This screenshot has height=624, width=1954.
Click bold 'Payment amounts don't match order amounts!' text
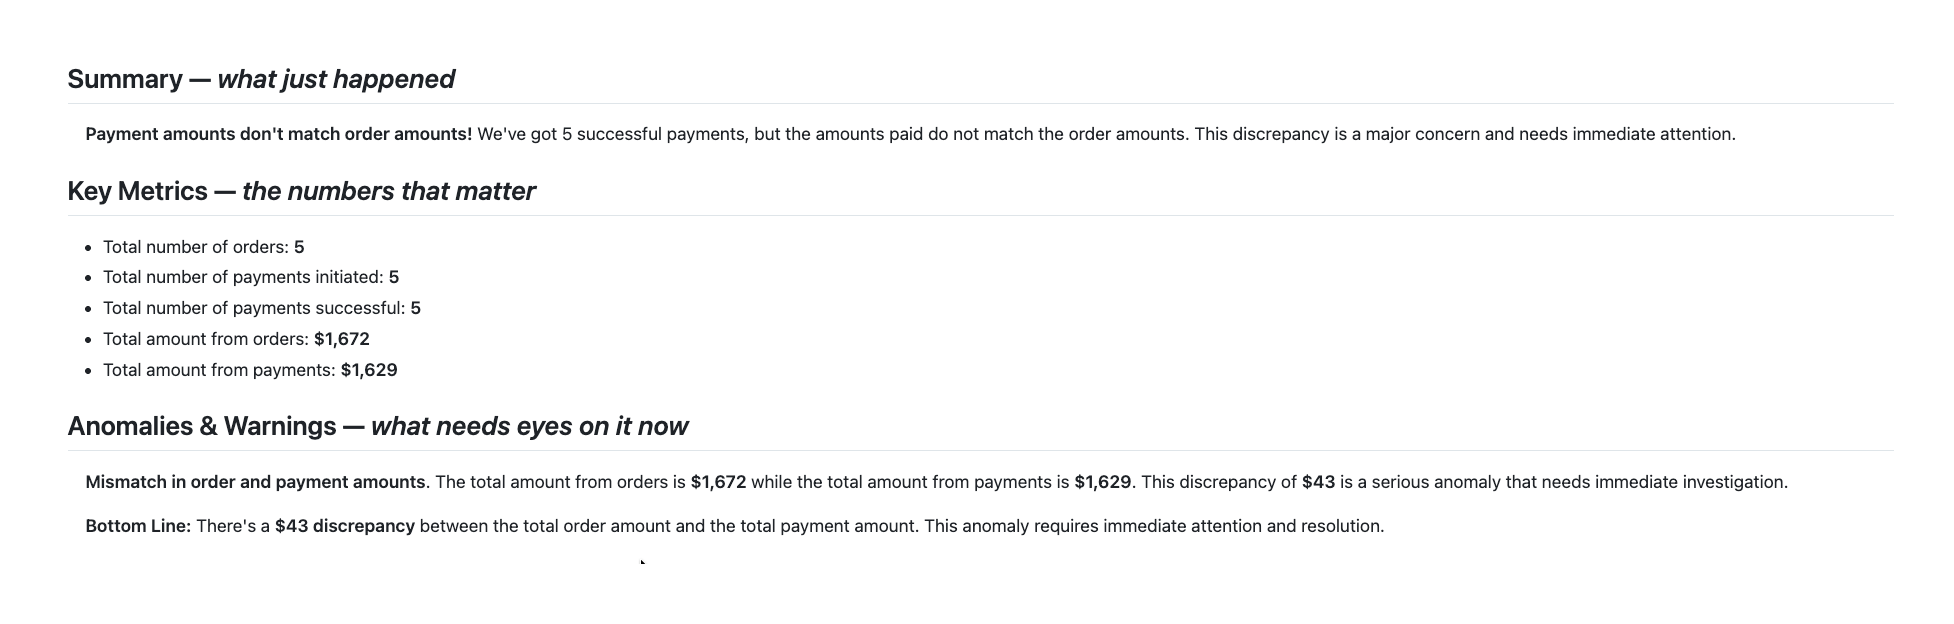(x=278, y=134)
